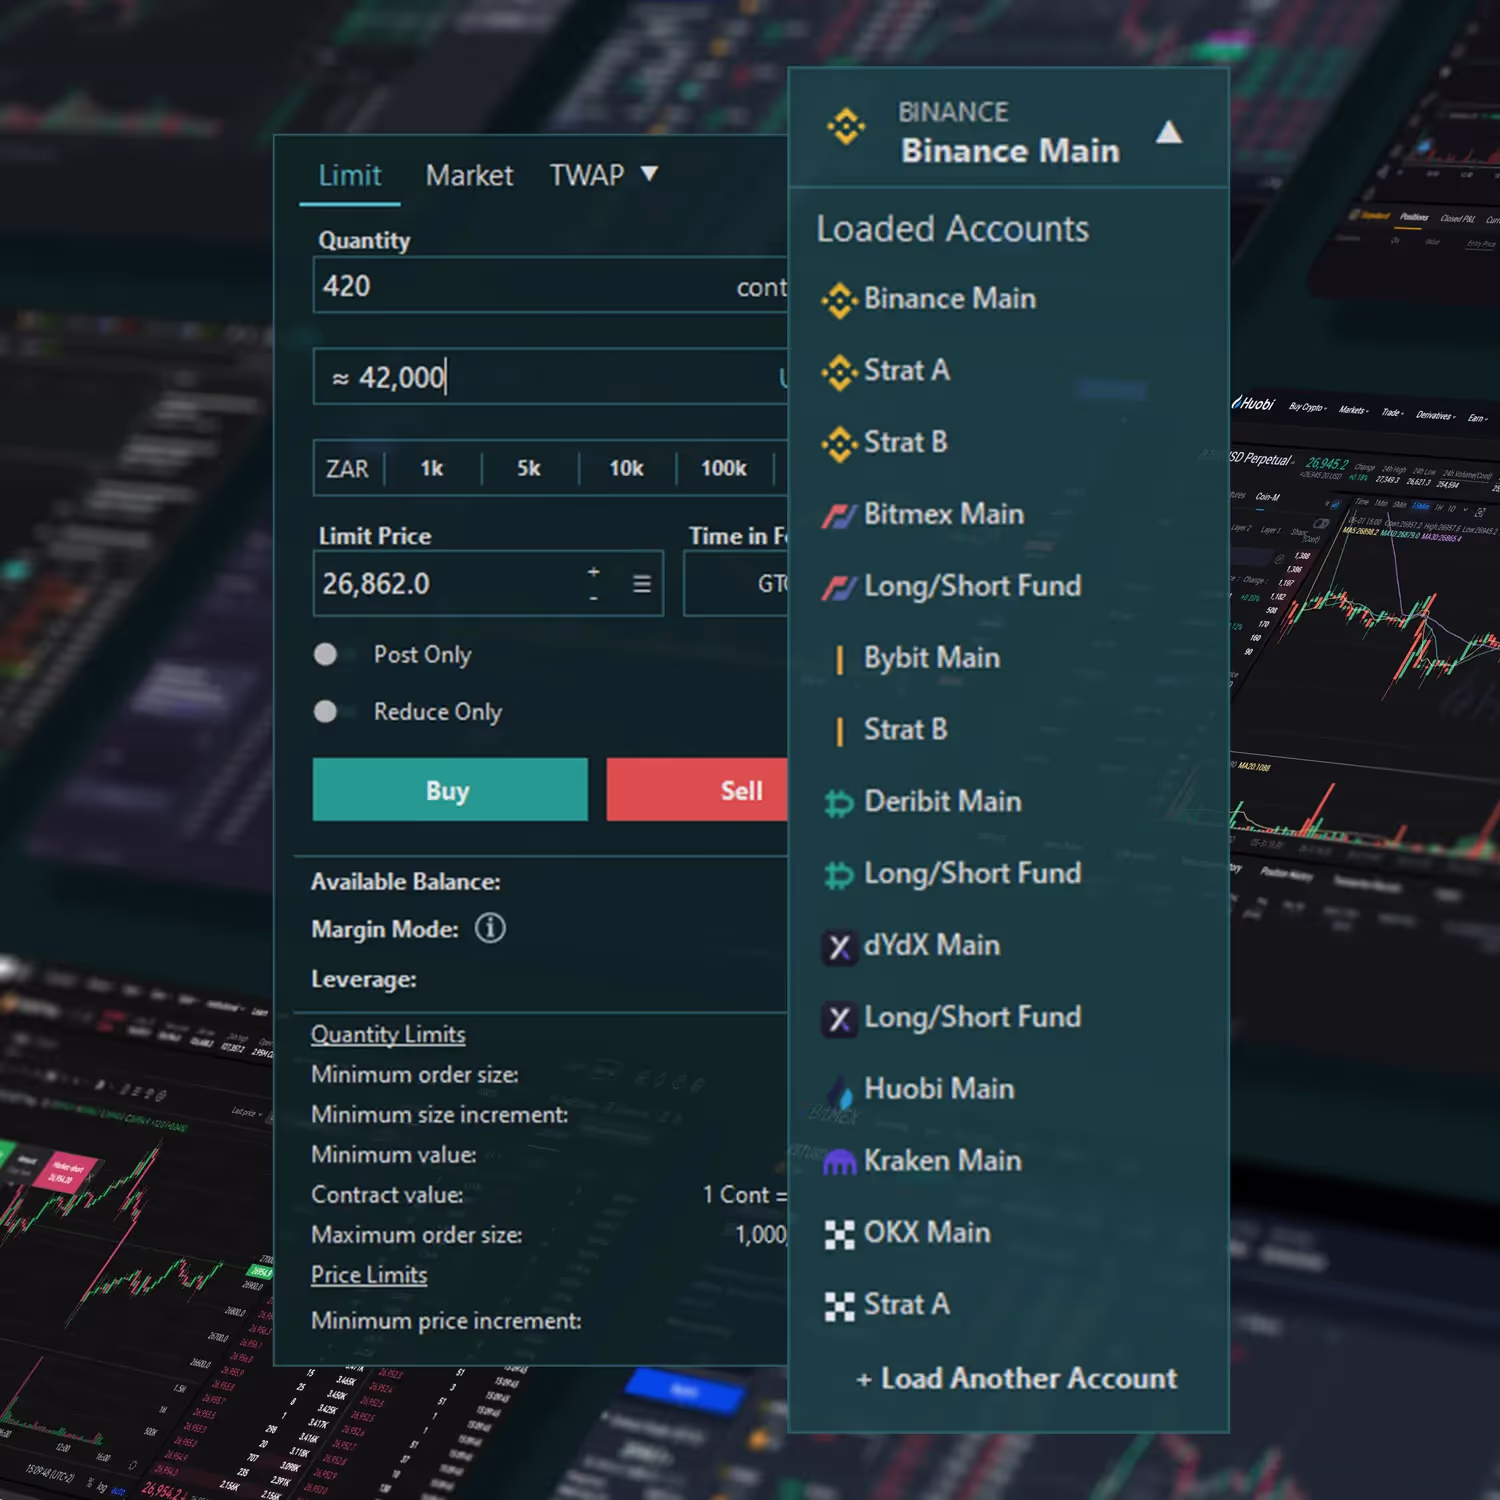Click the dYdX icon beside dYdX Main
Image resolution: width=1500 pixels, height=1500 pixels.
(x=839, y=947)
